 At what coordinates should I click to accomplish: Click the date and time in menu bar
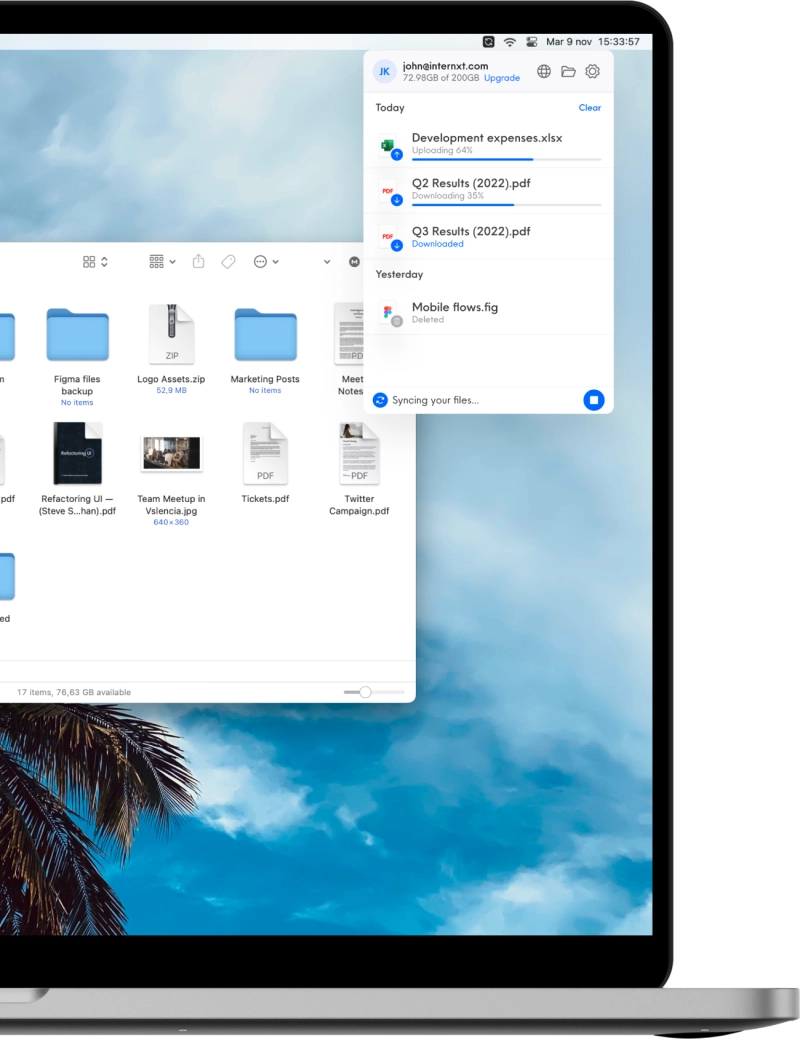click(593, 42)
